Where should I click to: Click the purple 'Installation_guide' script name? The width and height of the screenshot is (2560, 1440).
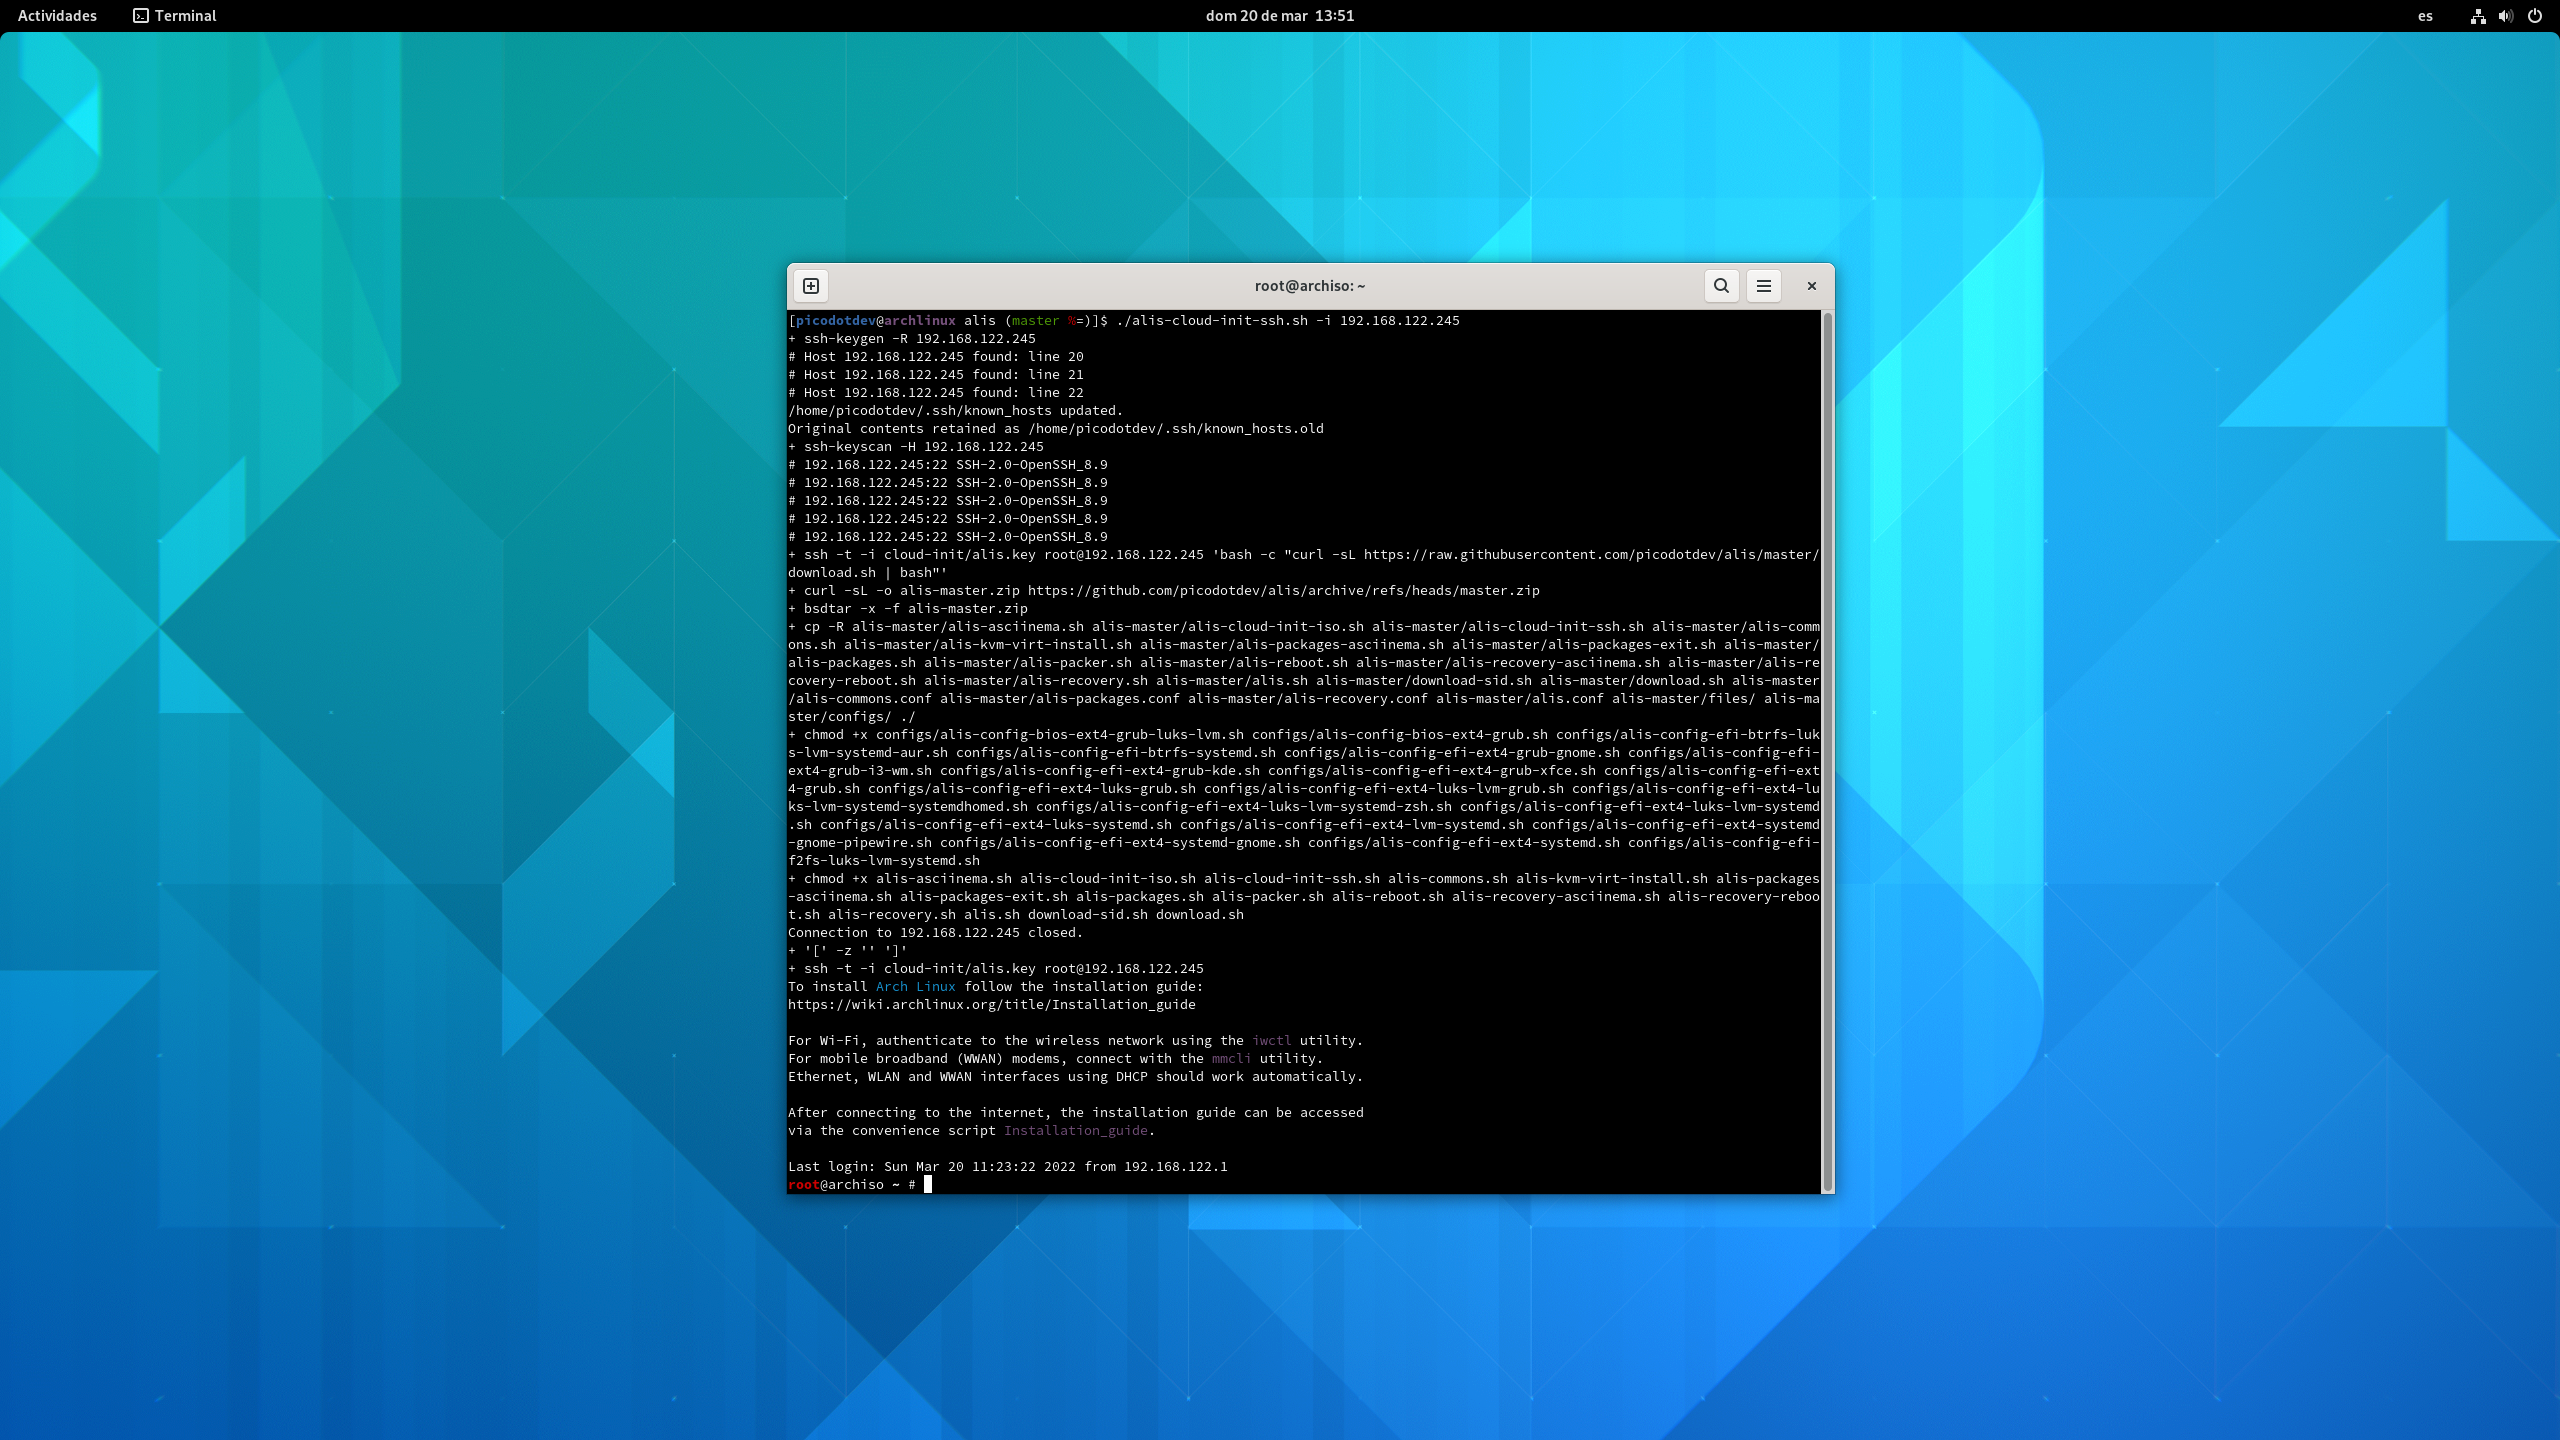(1075, 1130)
